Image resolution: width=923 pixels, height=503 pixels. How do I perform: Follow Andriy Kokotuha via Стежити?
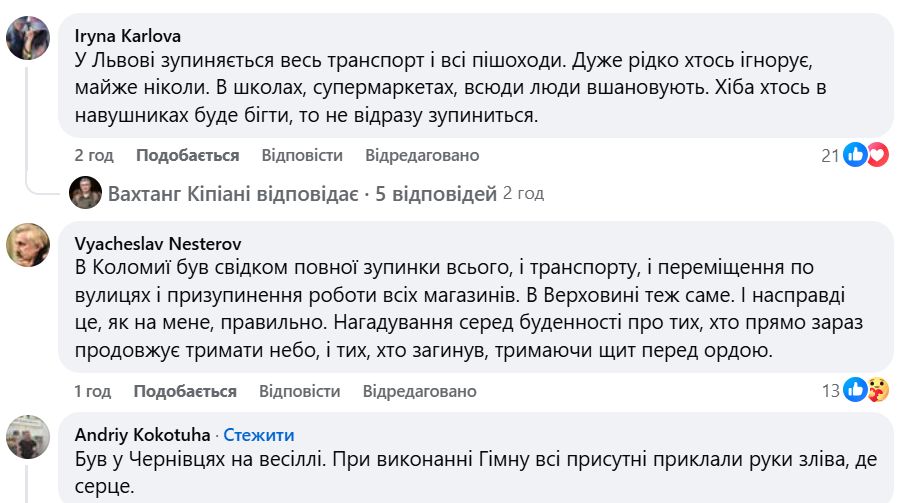259,435
